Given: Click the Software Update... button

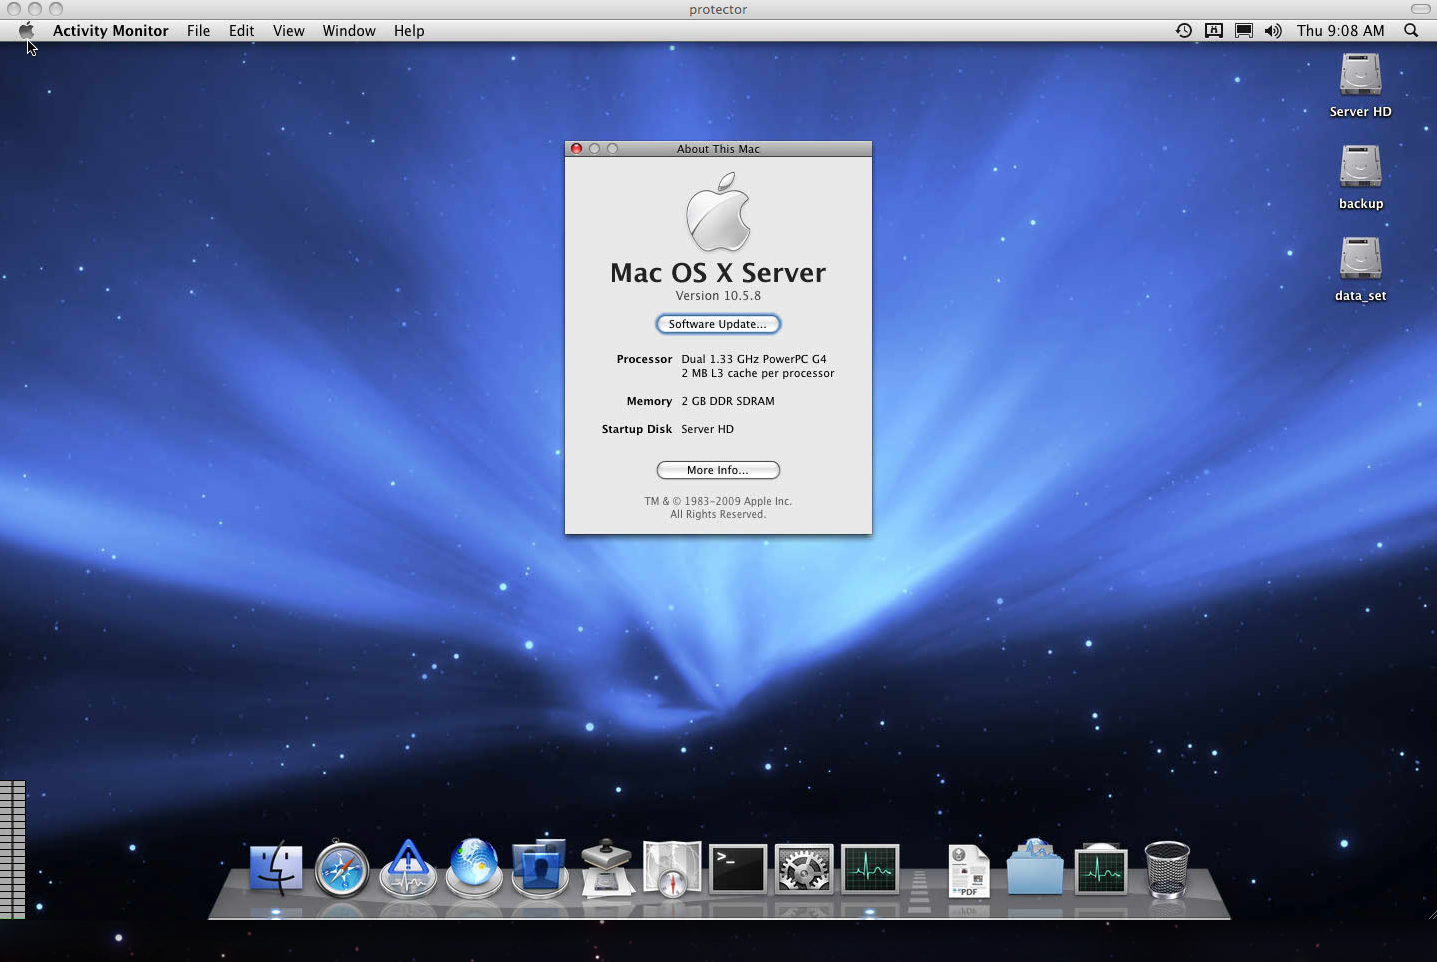Looking at the screenshot, I should (718, 324).
